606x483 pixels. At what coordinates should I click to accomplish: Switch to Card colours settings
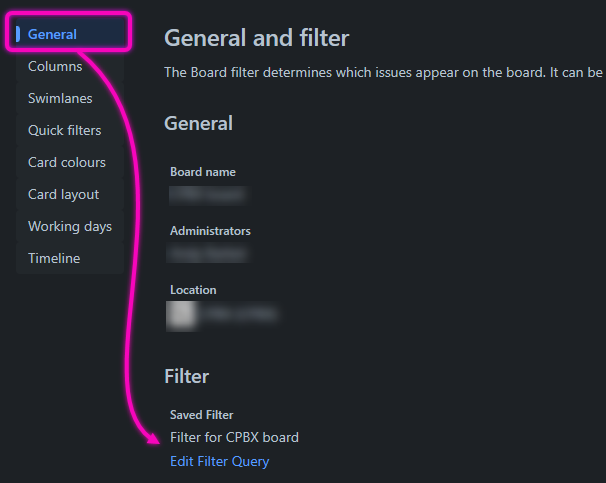click(x=66, y=163)
